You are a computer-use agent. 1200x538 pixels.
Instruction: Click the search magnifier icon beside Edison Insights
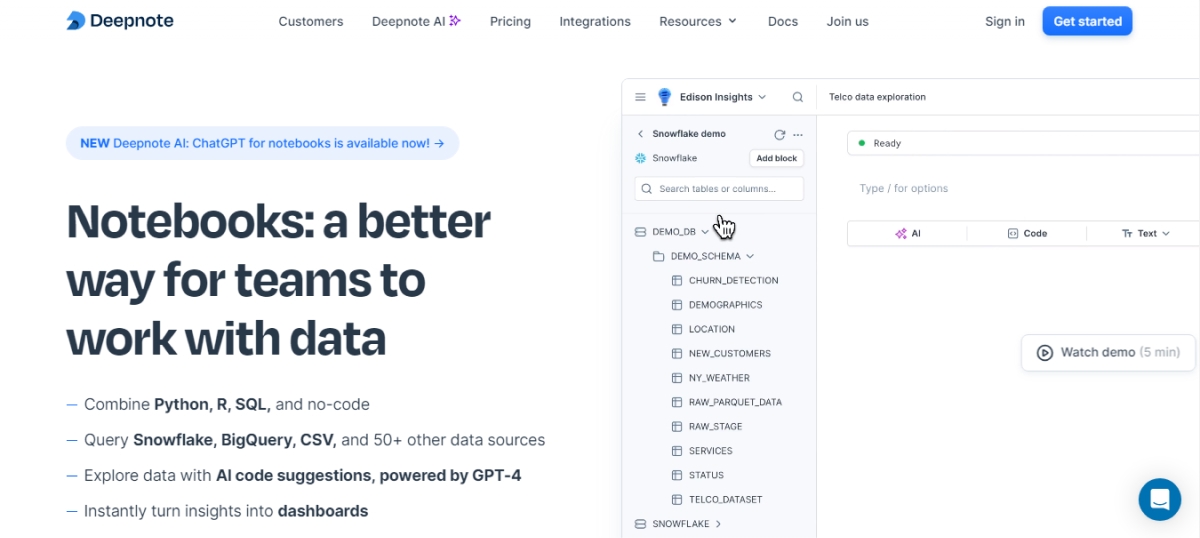(x=797, y=97)
